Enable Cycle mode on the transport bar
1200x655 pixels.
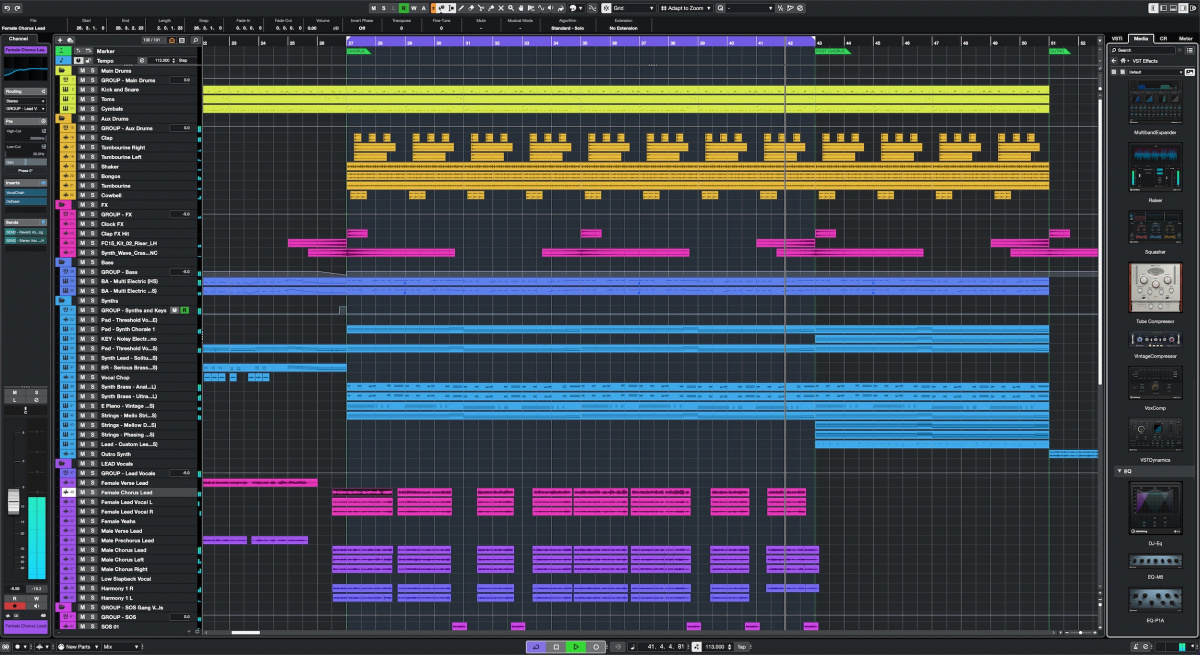click(x=537, y=647)
